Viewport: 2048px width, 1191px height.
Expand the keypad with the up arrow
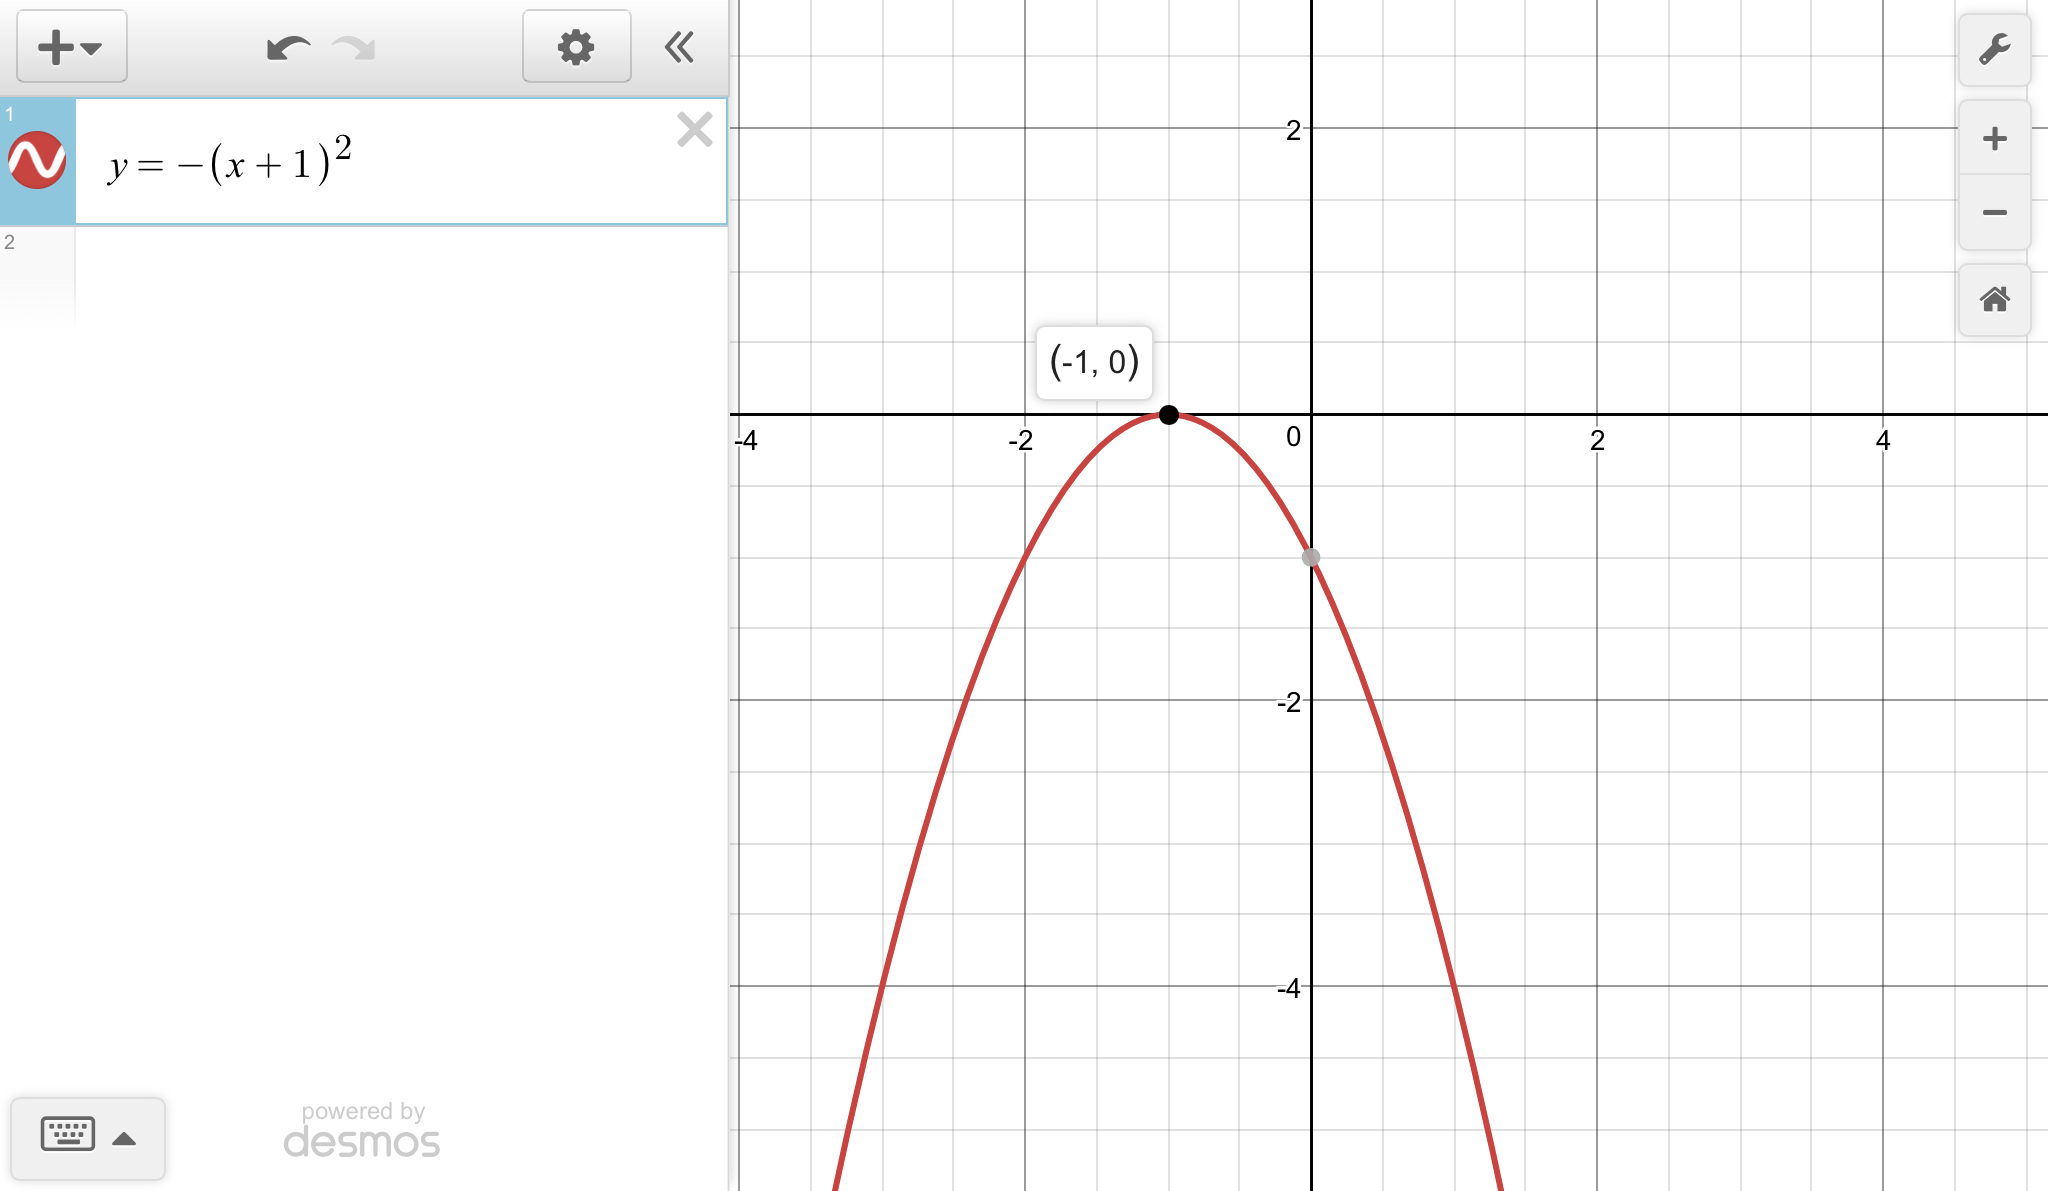click(x=124, y=1138)
